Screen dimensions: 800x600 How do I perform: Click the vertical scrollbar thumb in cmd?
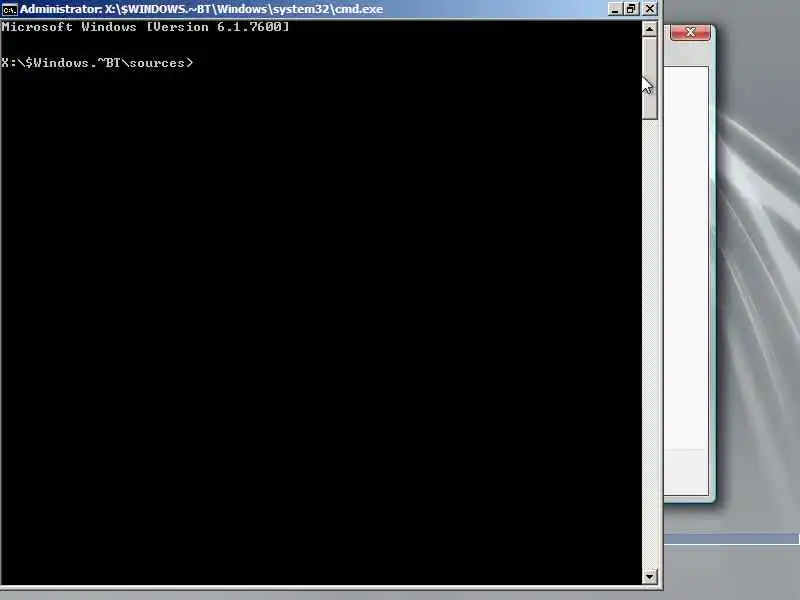(x=649, y=79)
